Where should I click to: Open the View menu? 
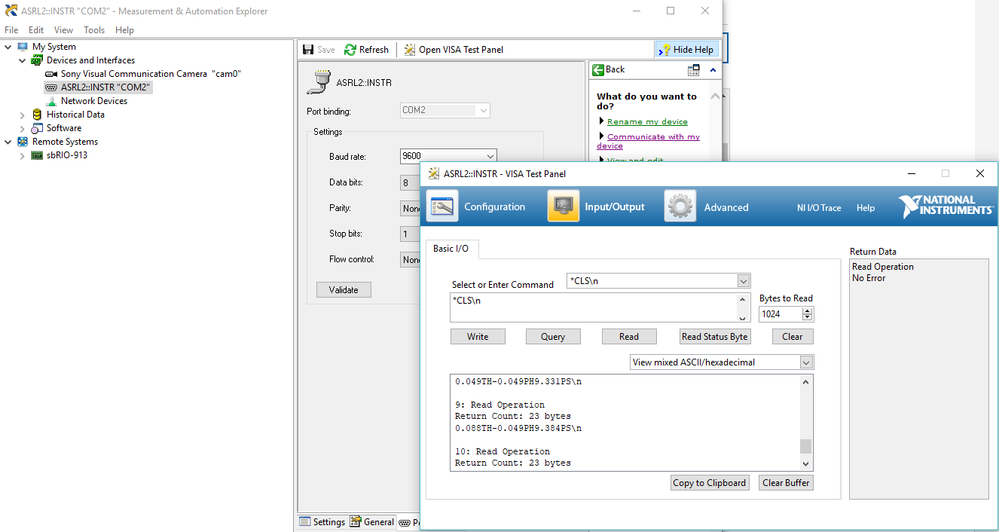click(64, 30)
